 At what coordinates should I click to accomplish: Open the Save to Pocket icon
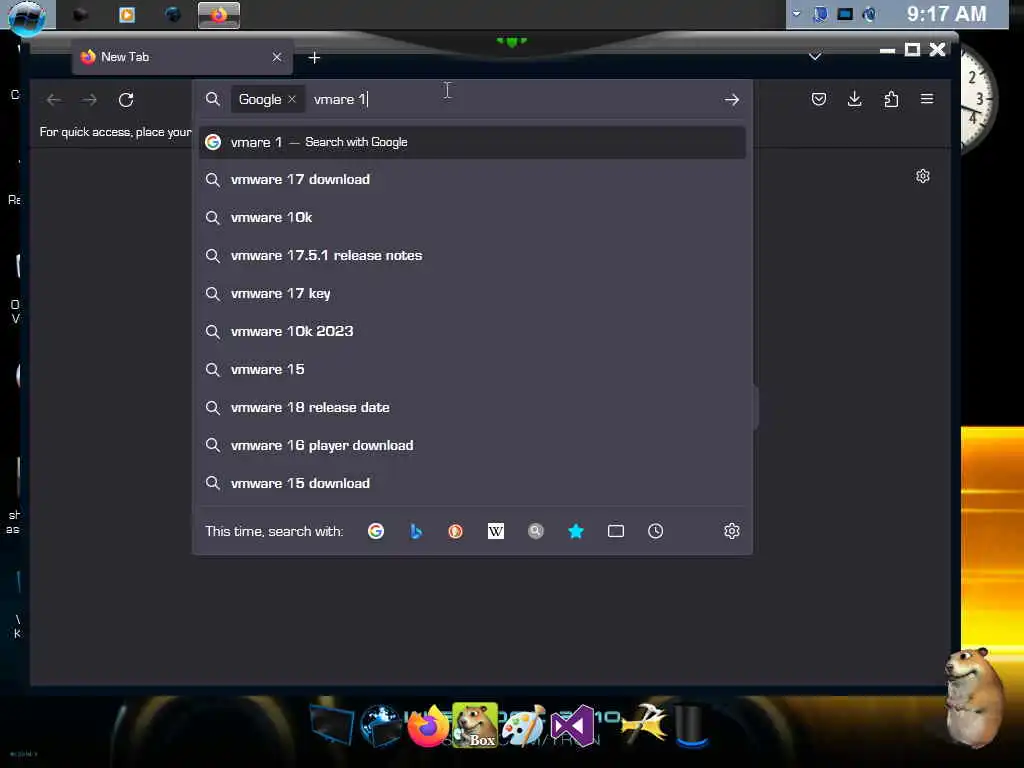point(818,99)
